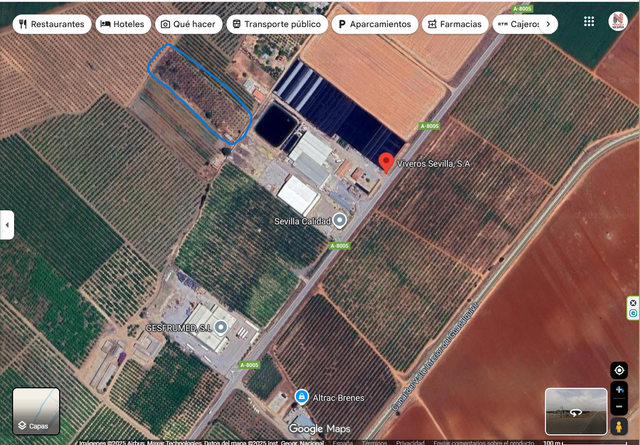Open the Google account profile avatar
This screenshot has width=640, height=445.
pyautogui.click(x=617, y=21)
